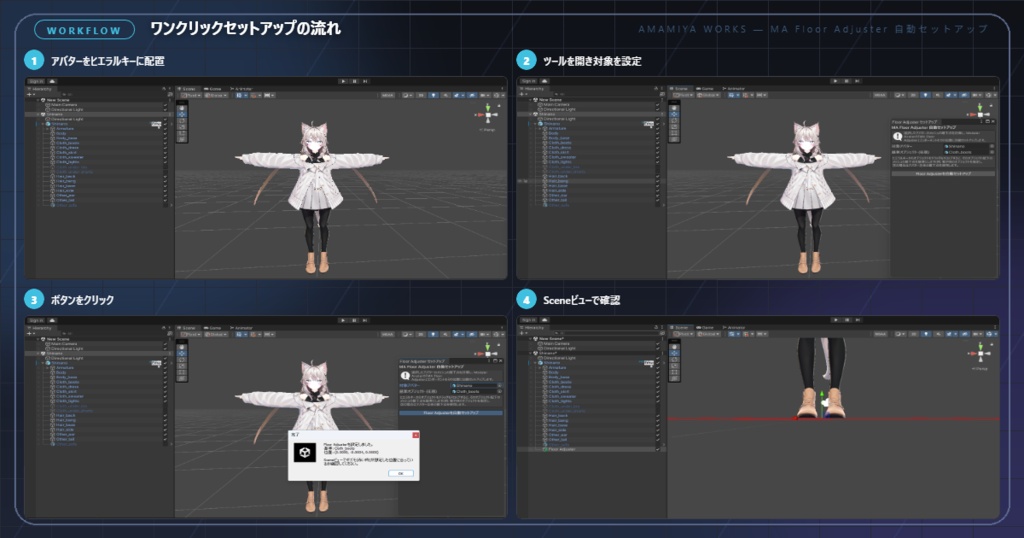The width and height of the screenshot is (1024, 538).
Task: Toggle the Other_tail checkmark in step 2 hierarchy
Action: click(658, 200)
